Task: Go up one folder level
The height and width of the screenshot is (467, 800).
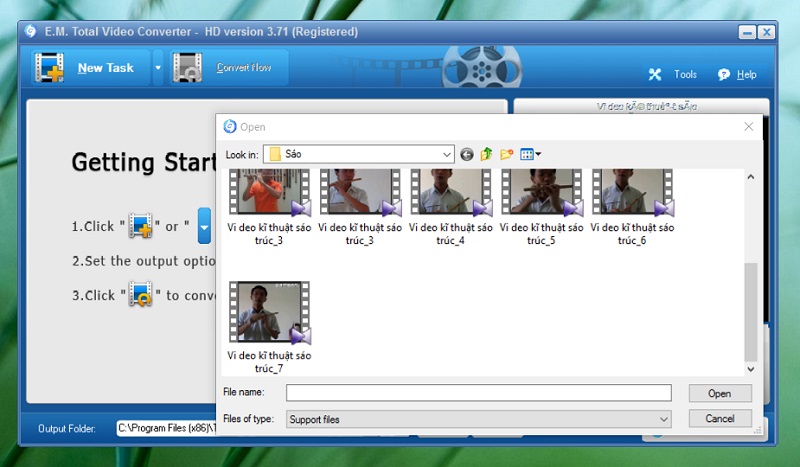Action: [487, 154]
